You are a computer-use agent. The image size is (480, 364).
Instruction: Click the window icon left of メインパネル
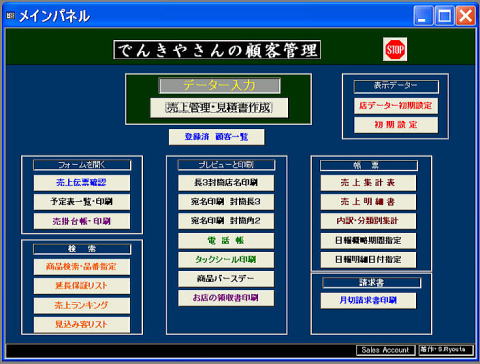coord(11,15)
